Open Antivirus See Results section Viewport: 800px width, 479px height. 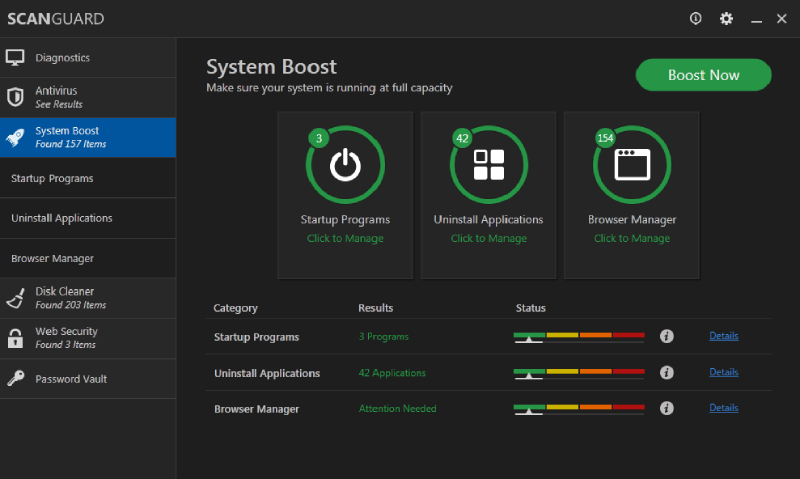click(88, 97)
